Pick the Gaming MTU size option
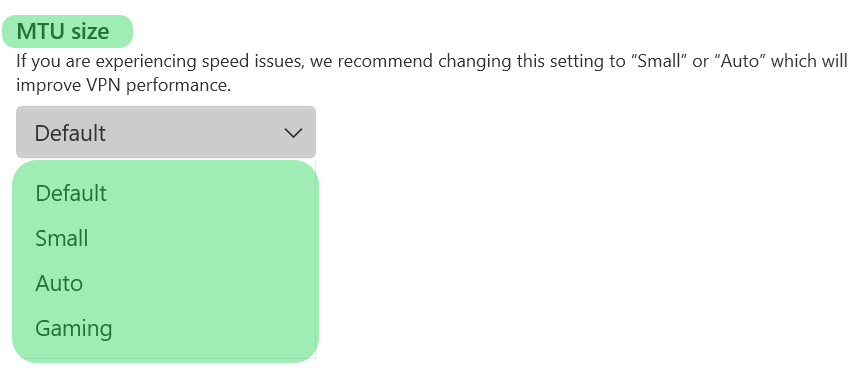This screenshot has width=867, height=375. pyautogui.click(x=165, y=329)
